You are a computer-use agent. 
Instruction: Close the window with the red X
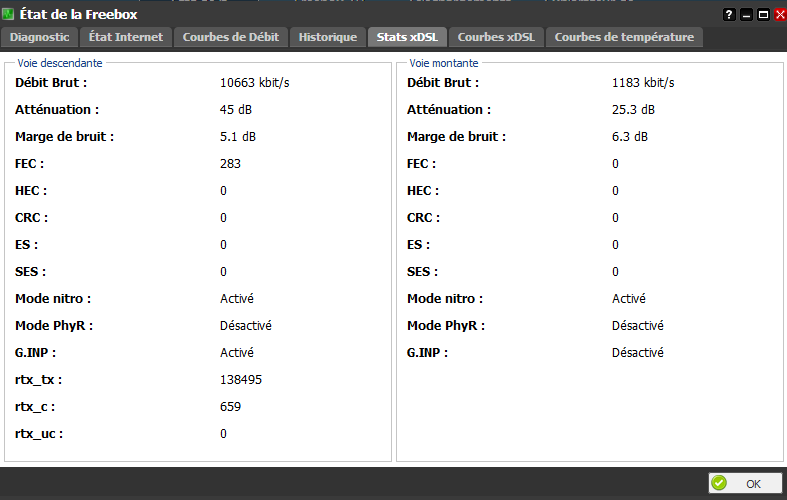tap(780, 15)
